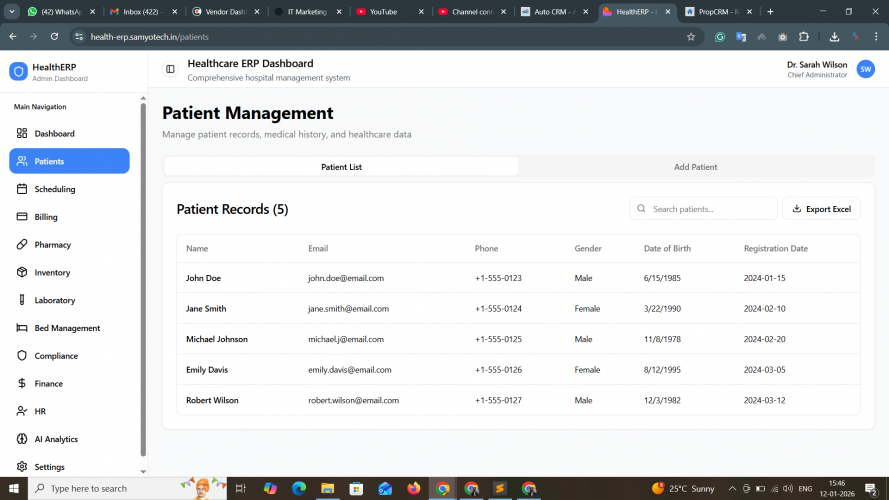Viewport: 889px width, 500px height.
Task: Go to Pharmacy section
Action: coord(69,244)
